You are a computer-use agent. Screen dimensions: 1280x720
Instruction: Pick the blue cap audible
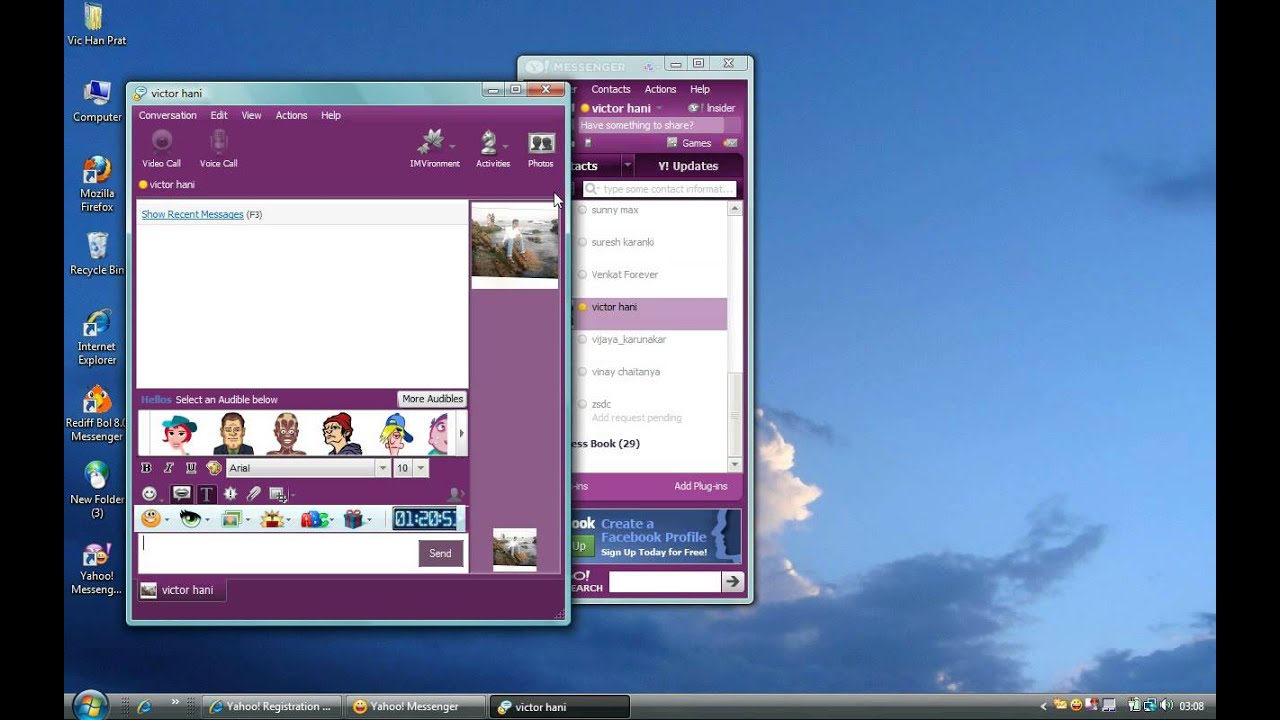(x=396, y=433)
